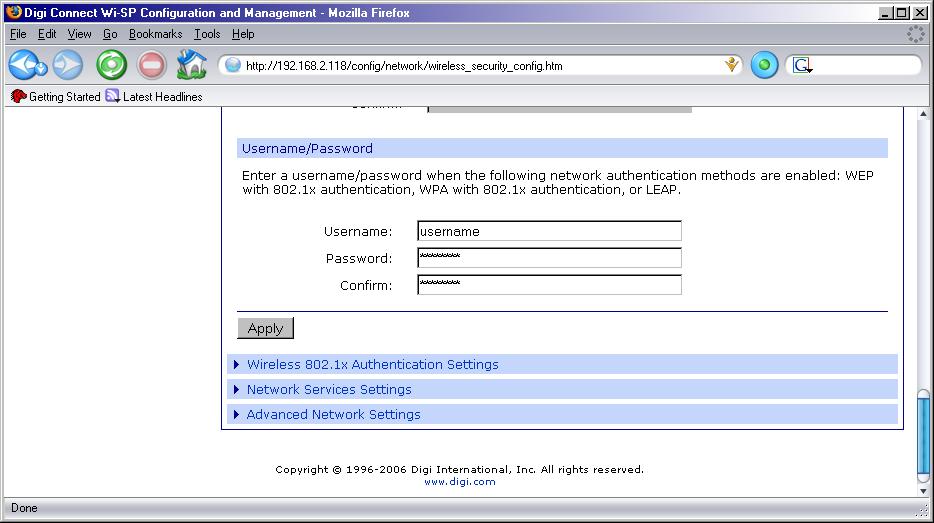Open the Bookmarks menu
The height and width of the screenshot is (523, 934).
point(155,34)
